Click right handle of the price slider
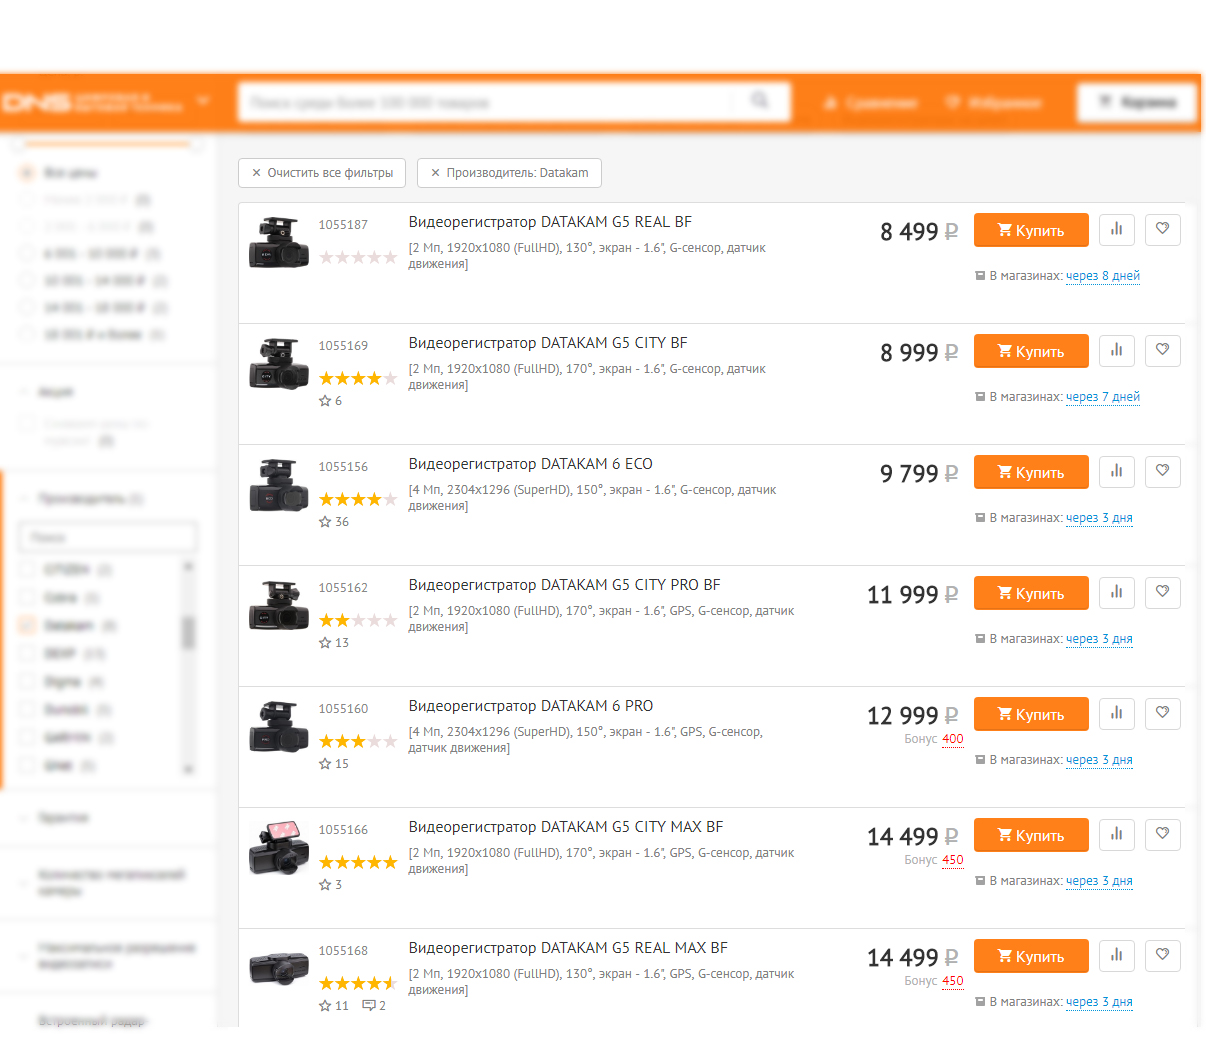Image resolution: width=1206 pixels, height=1056 pixels. point(195,144)
